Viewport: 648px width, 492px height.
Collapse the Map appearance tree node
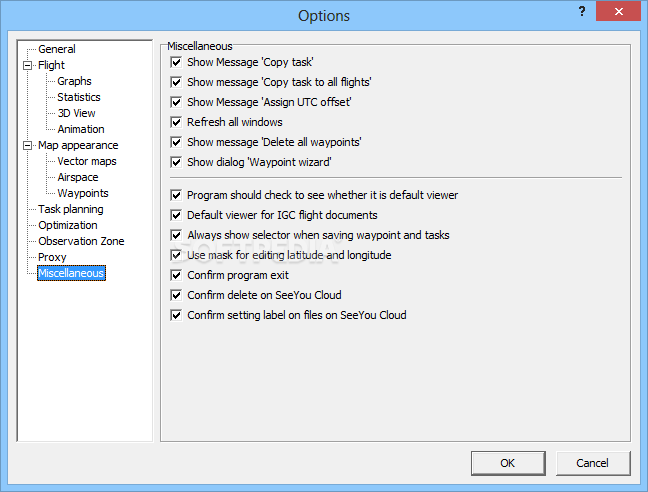[28, 145]
